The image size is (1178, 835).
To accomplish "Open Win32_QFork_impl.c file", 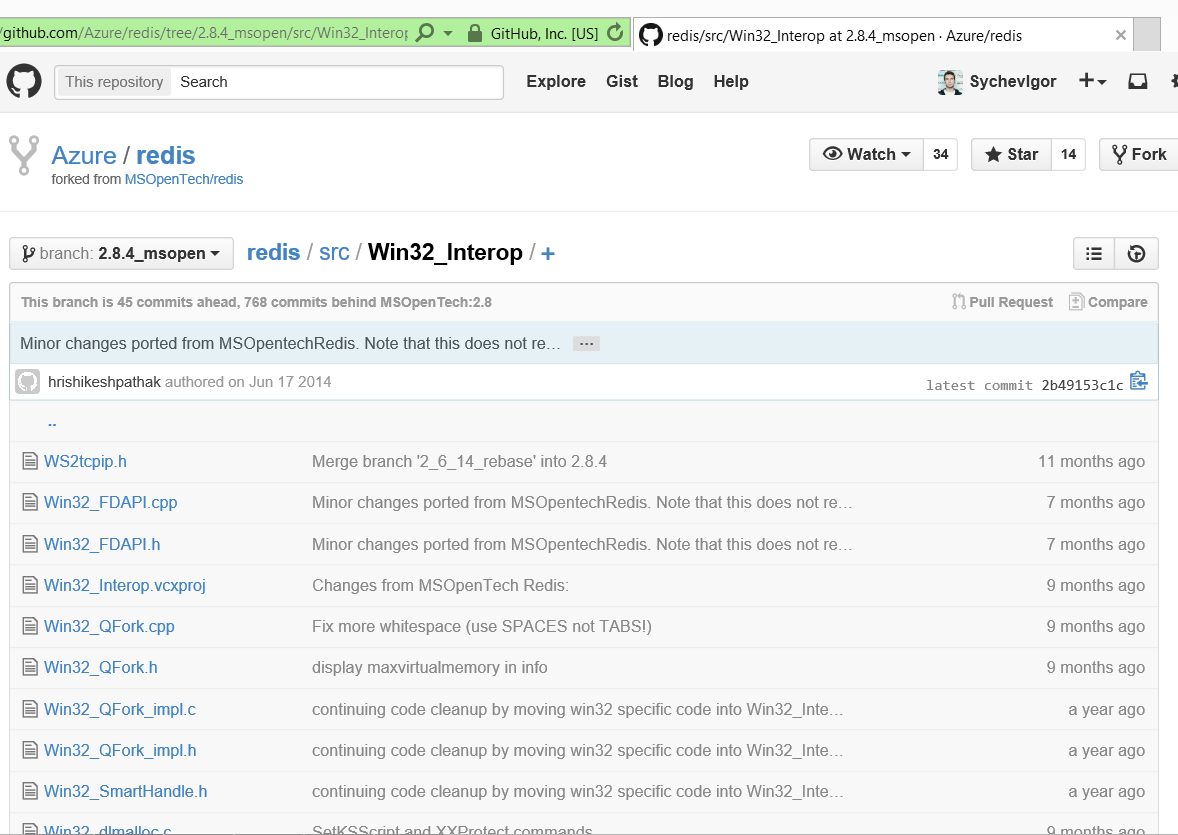I will [x=119, y=709].
